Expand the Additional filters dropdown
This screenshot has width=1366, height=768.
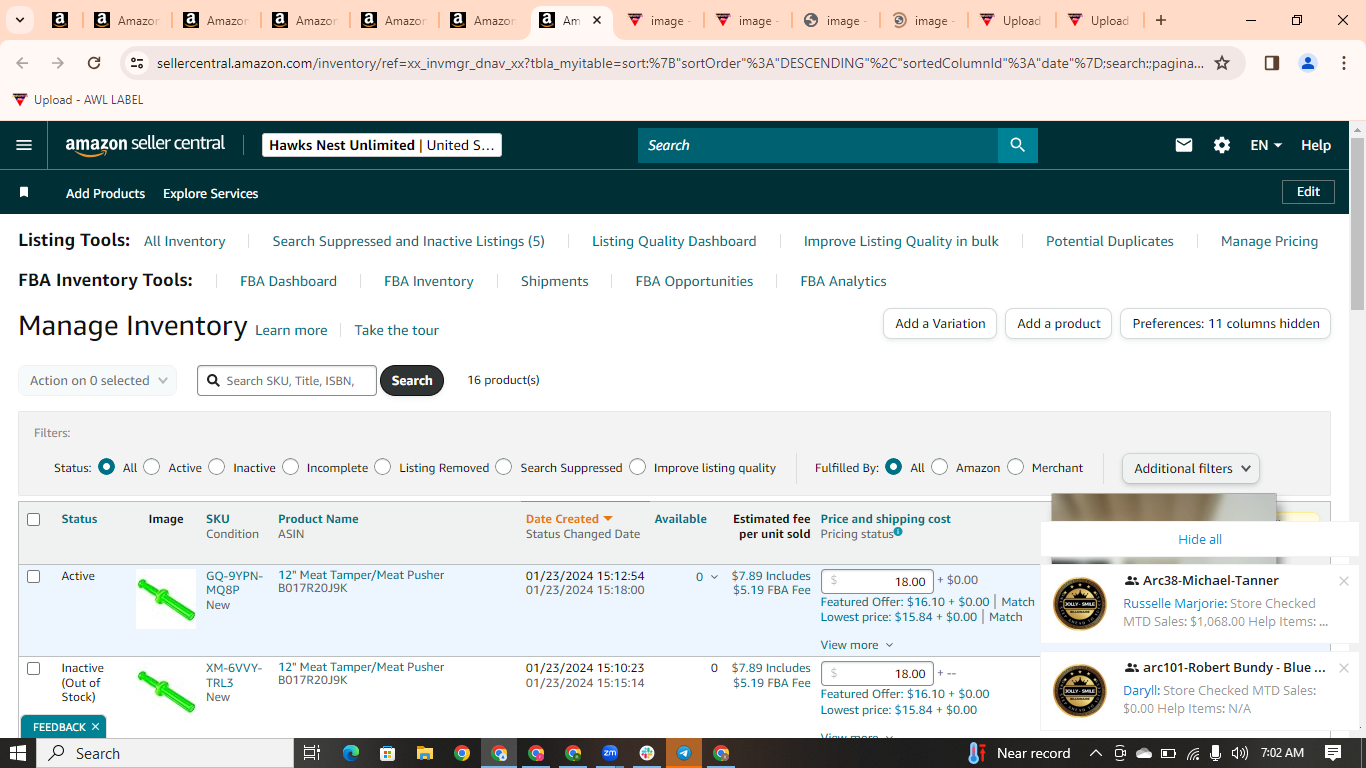(x=1191, y=468)
